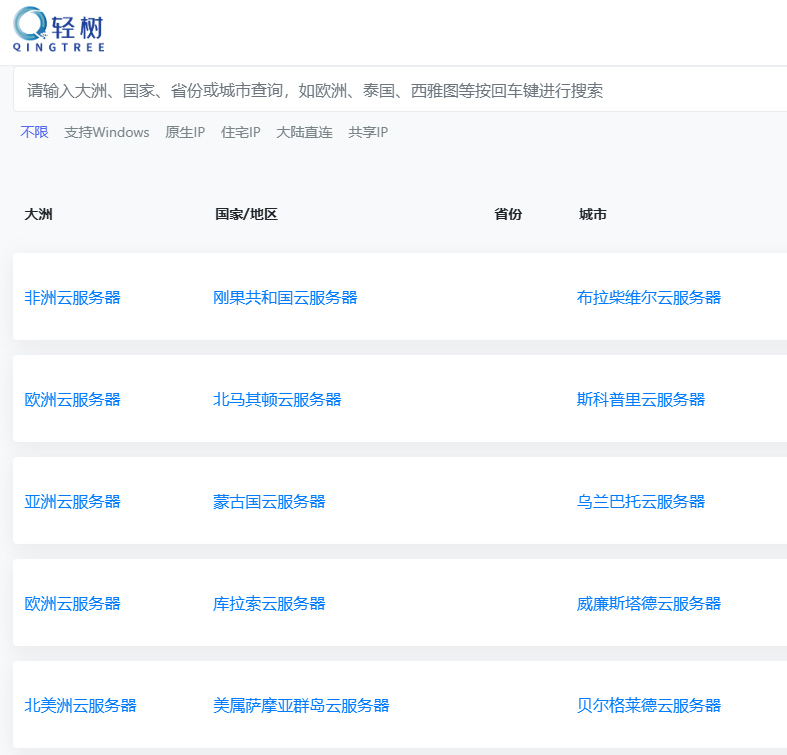This screenshot has height=755, width=787.
Task: Open 库拉索云服务器 link
Action: click(269, 603)
